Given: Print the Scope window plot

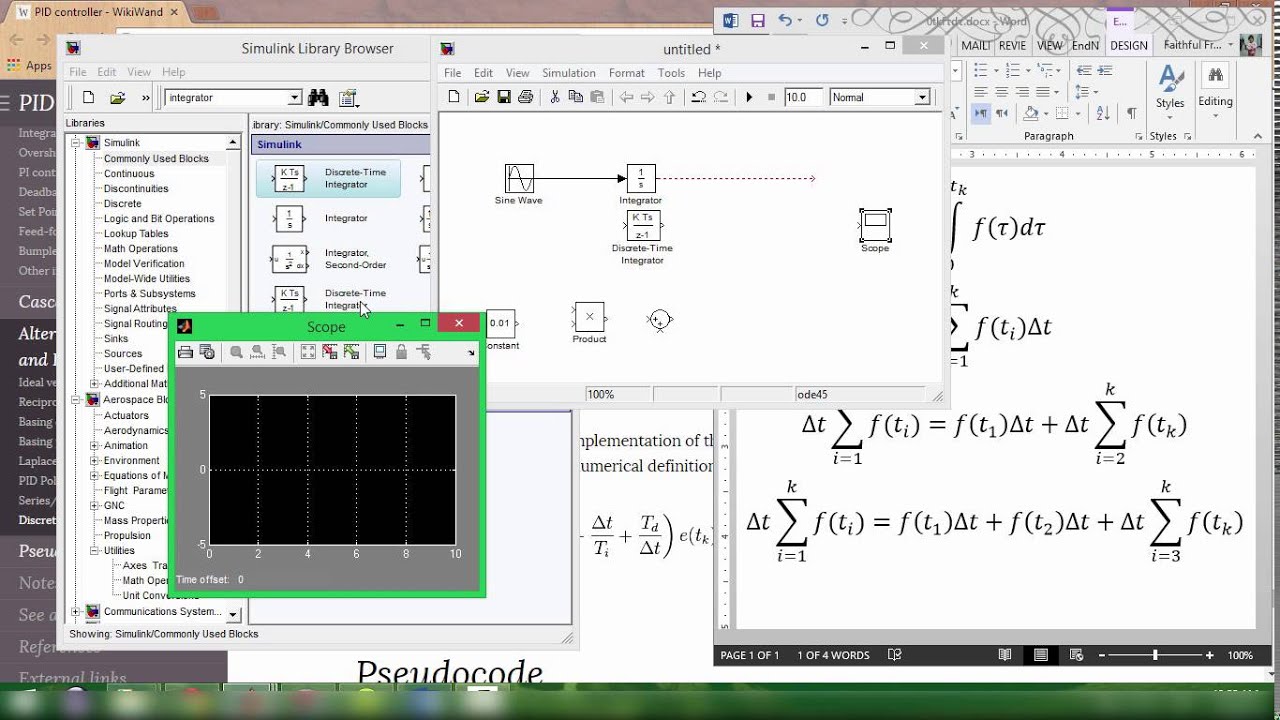Looking at the screenshot, I should [x=185, y=352].
